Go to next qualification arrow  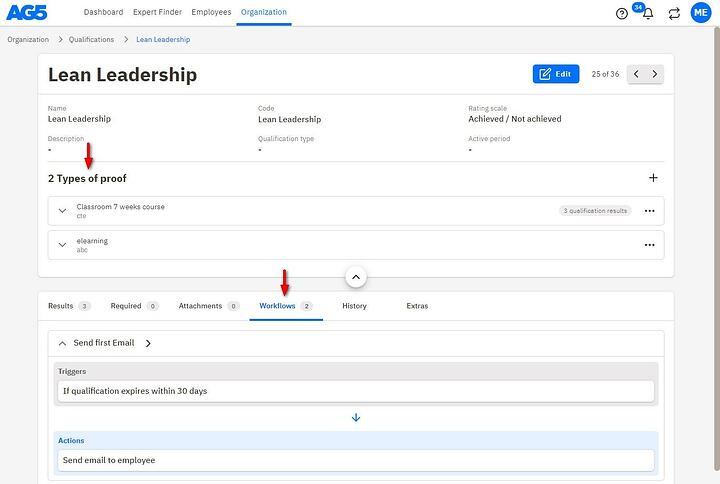tap(655, 74)
